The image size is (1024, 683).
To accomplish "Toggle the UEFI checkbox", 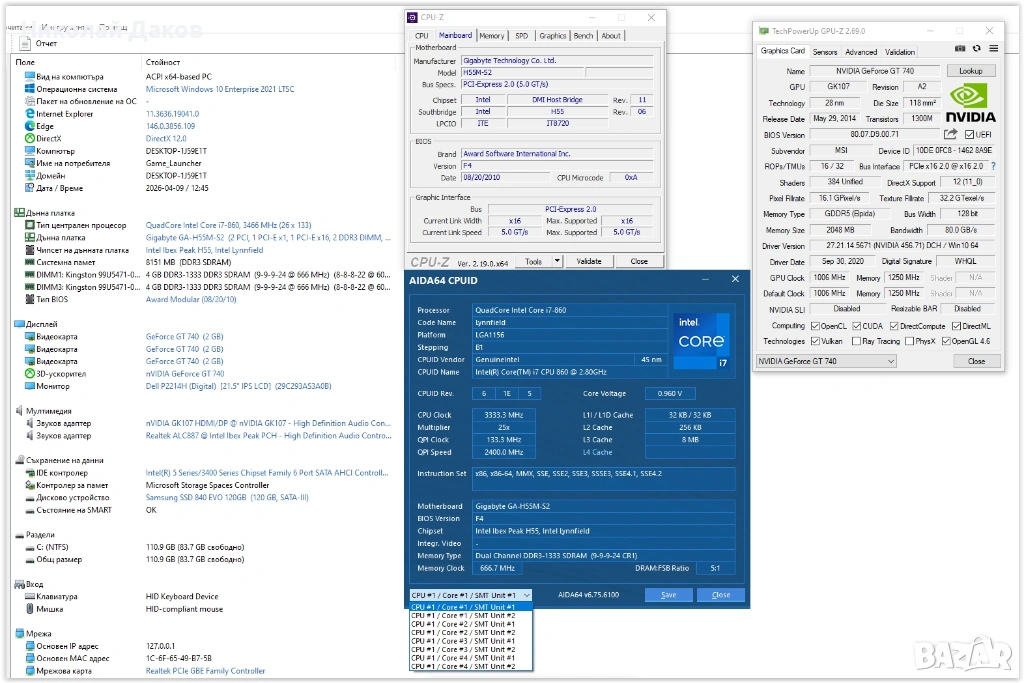I will (x=970, y=134).
